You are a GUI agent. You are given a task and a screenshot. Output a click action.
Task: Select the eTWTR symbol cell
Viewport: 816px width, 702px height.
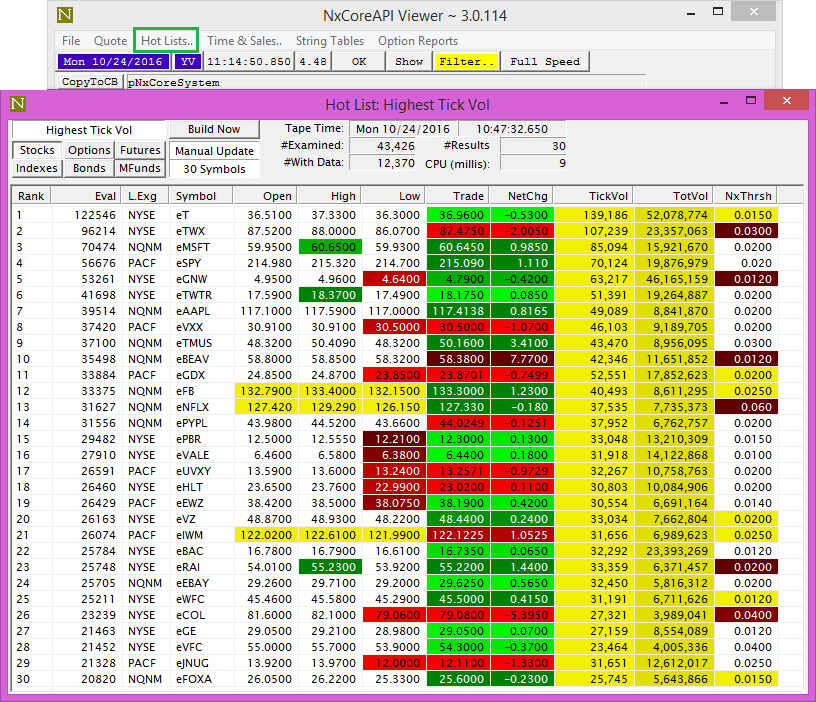[201, 295]
